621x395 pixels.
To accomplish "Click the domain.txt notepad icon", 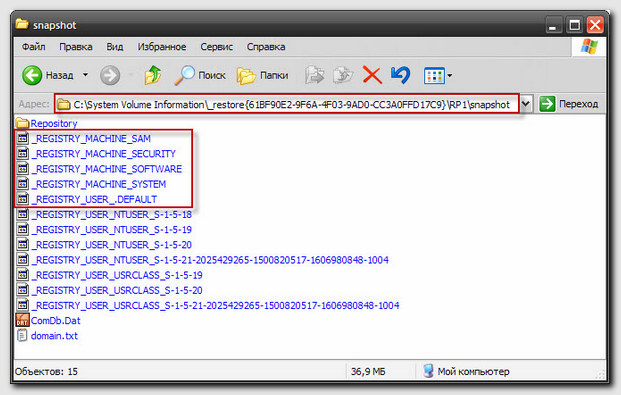I will [22, 336].
